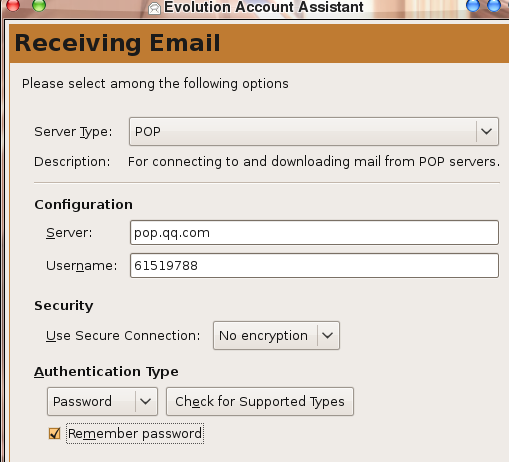Click the Username label text

click(x=82, y=266)
